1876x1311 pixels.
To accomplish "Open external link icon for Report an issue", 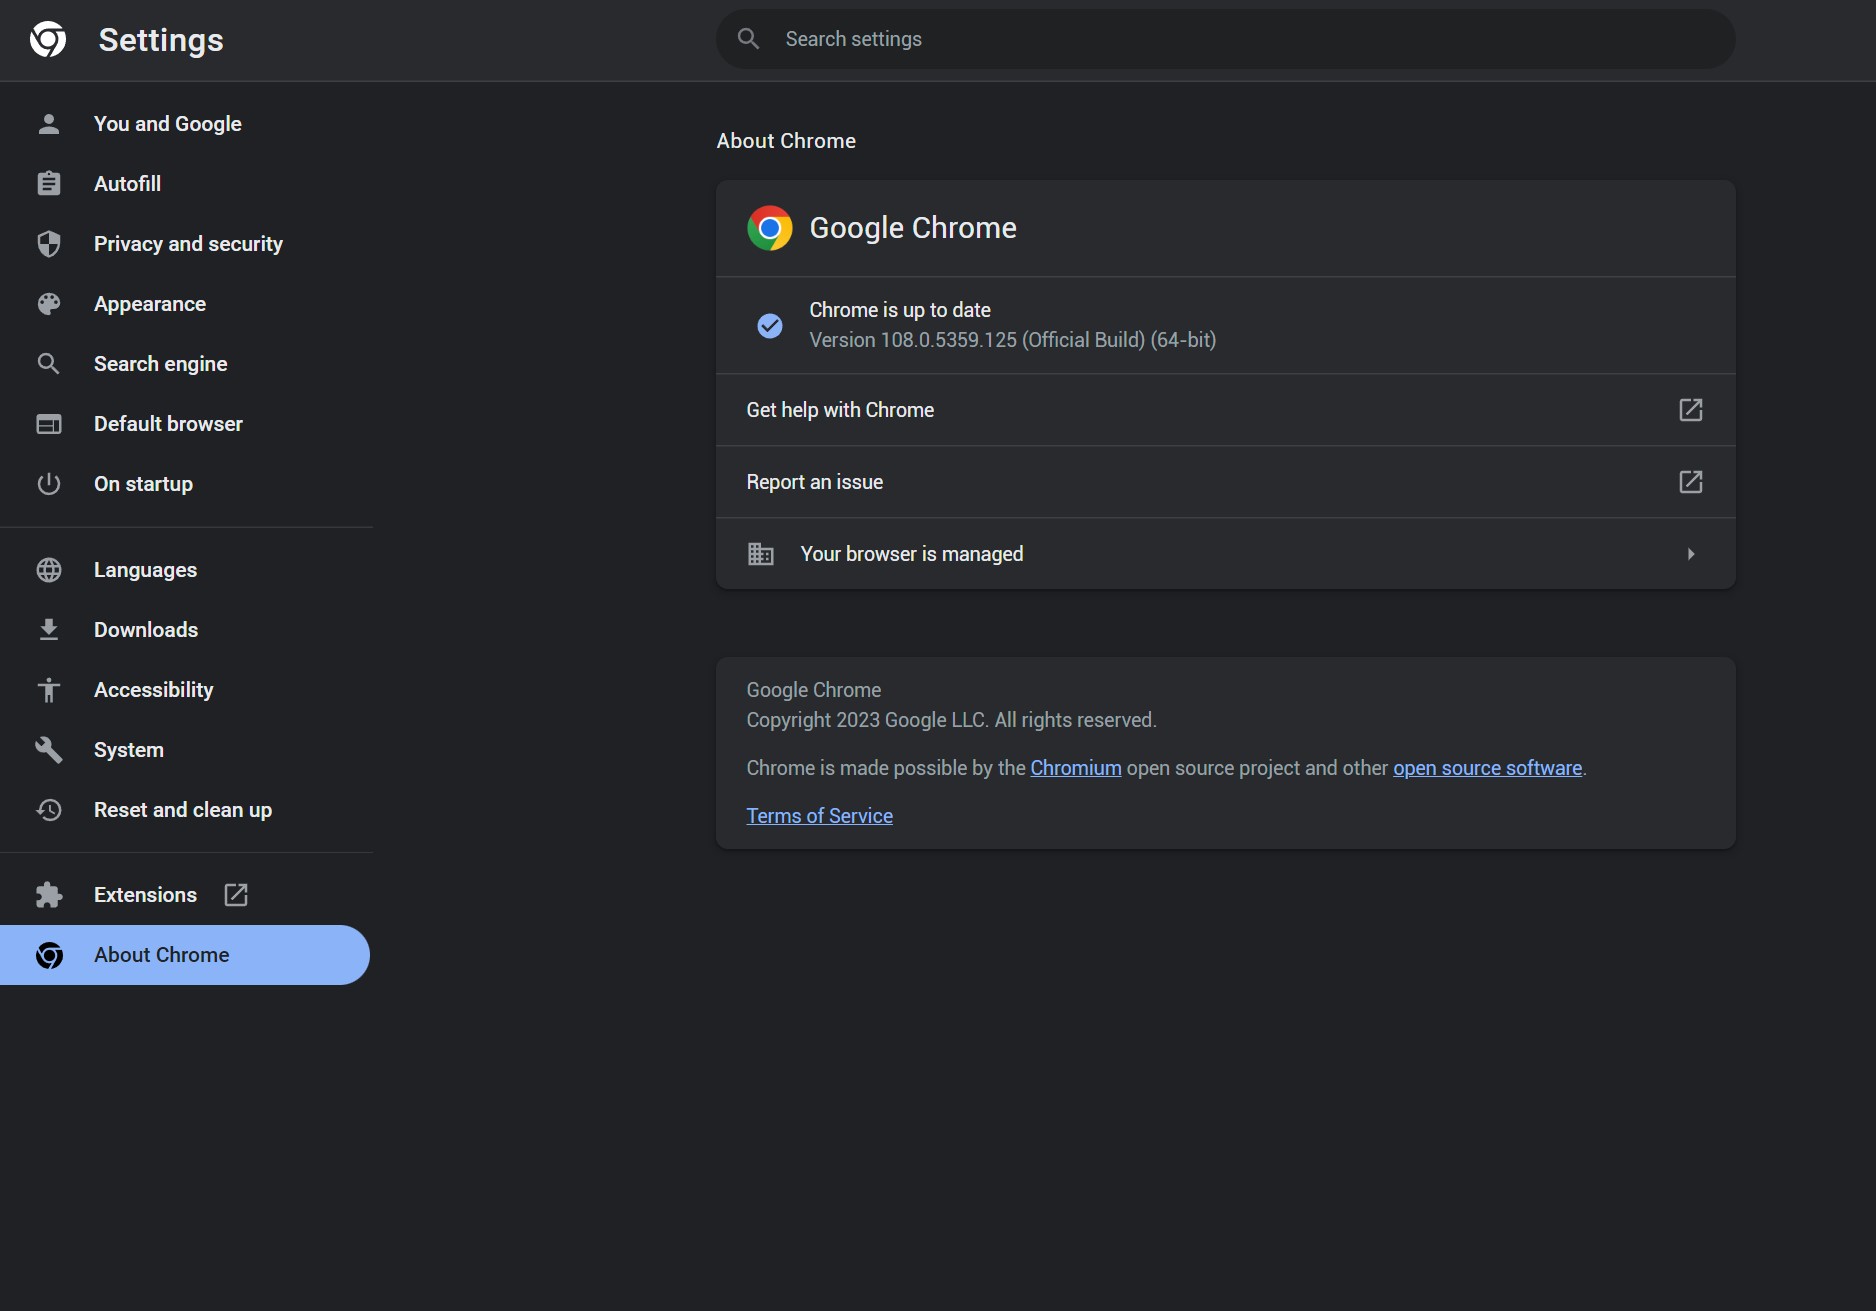I will [1690, 482].
